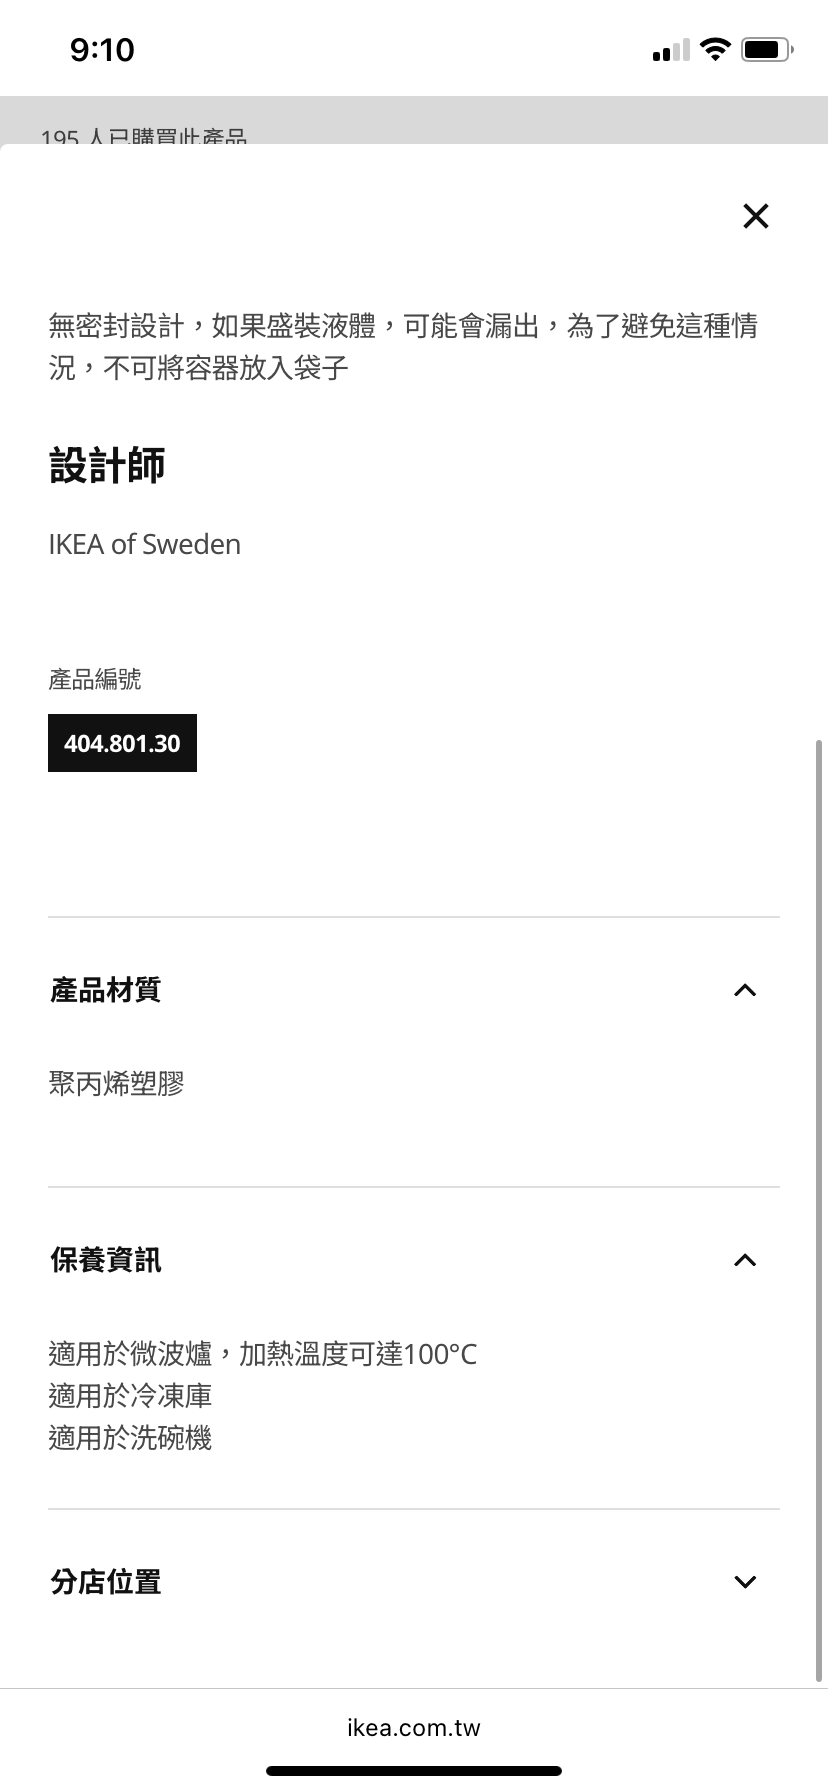
Task: Tap the 9:10 clock in status bar
Action: pos(102,49)
